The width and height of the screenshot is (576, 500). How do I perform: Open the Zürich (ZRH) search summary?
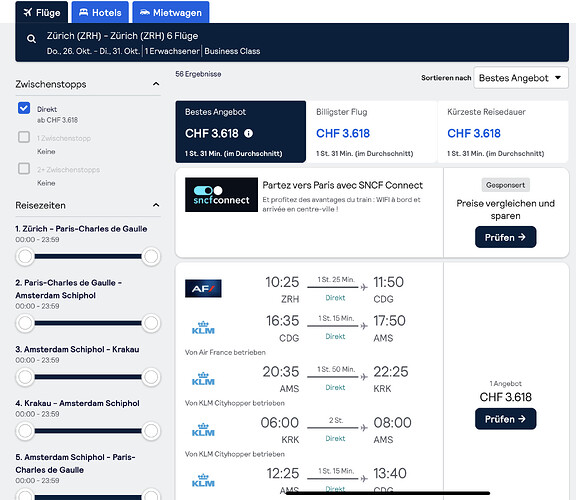pos(292,43)
